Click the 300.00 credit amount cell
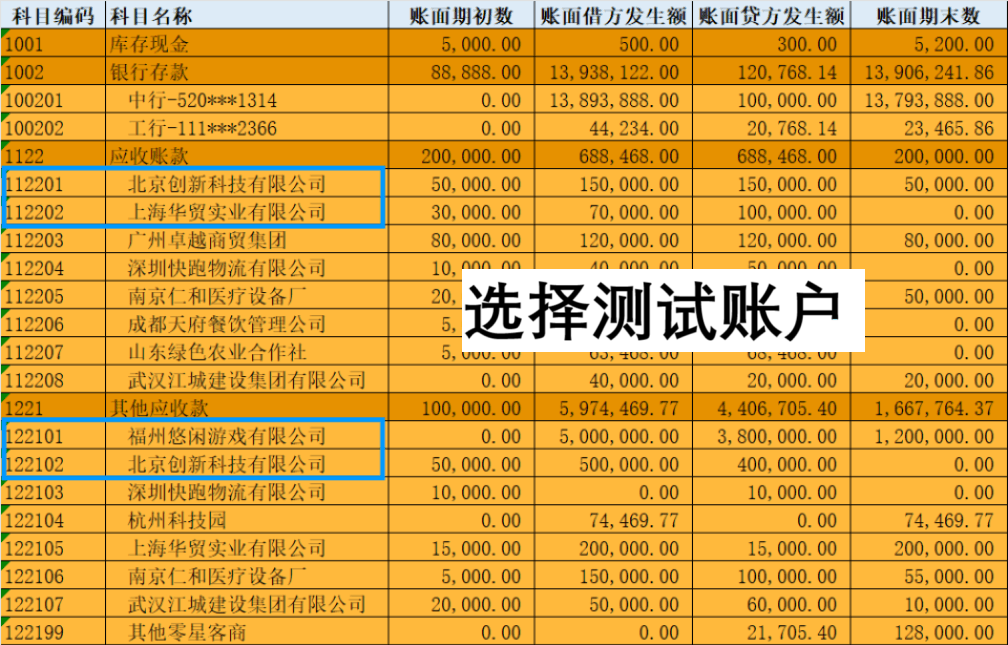Viewport: 1008px width, 645px height. tap(771, 44)
